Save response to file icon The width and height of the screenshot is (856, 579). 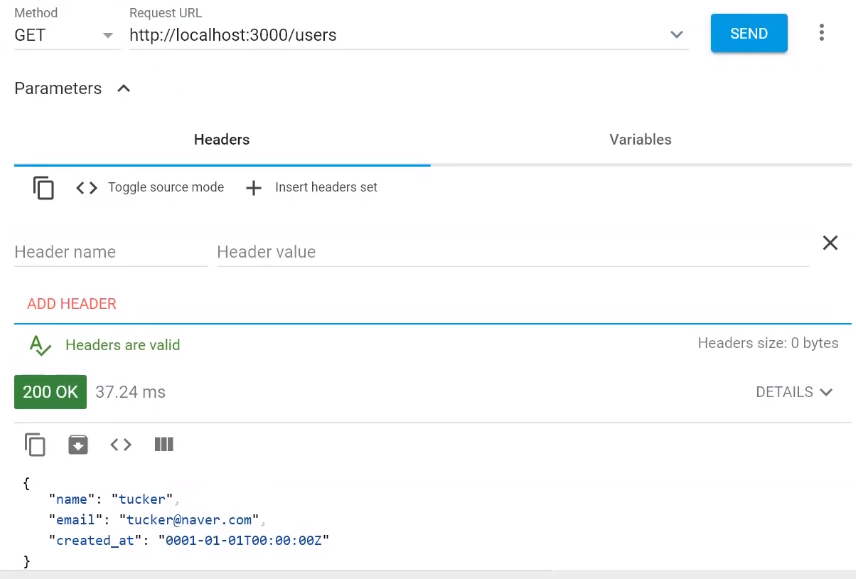pos(78,445)
